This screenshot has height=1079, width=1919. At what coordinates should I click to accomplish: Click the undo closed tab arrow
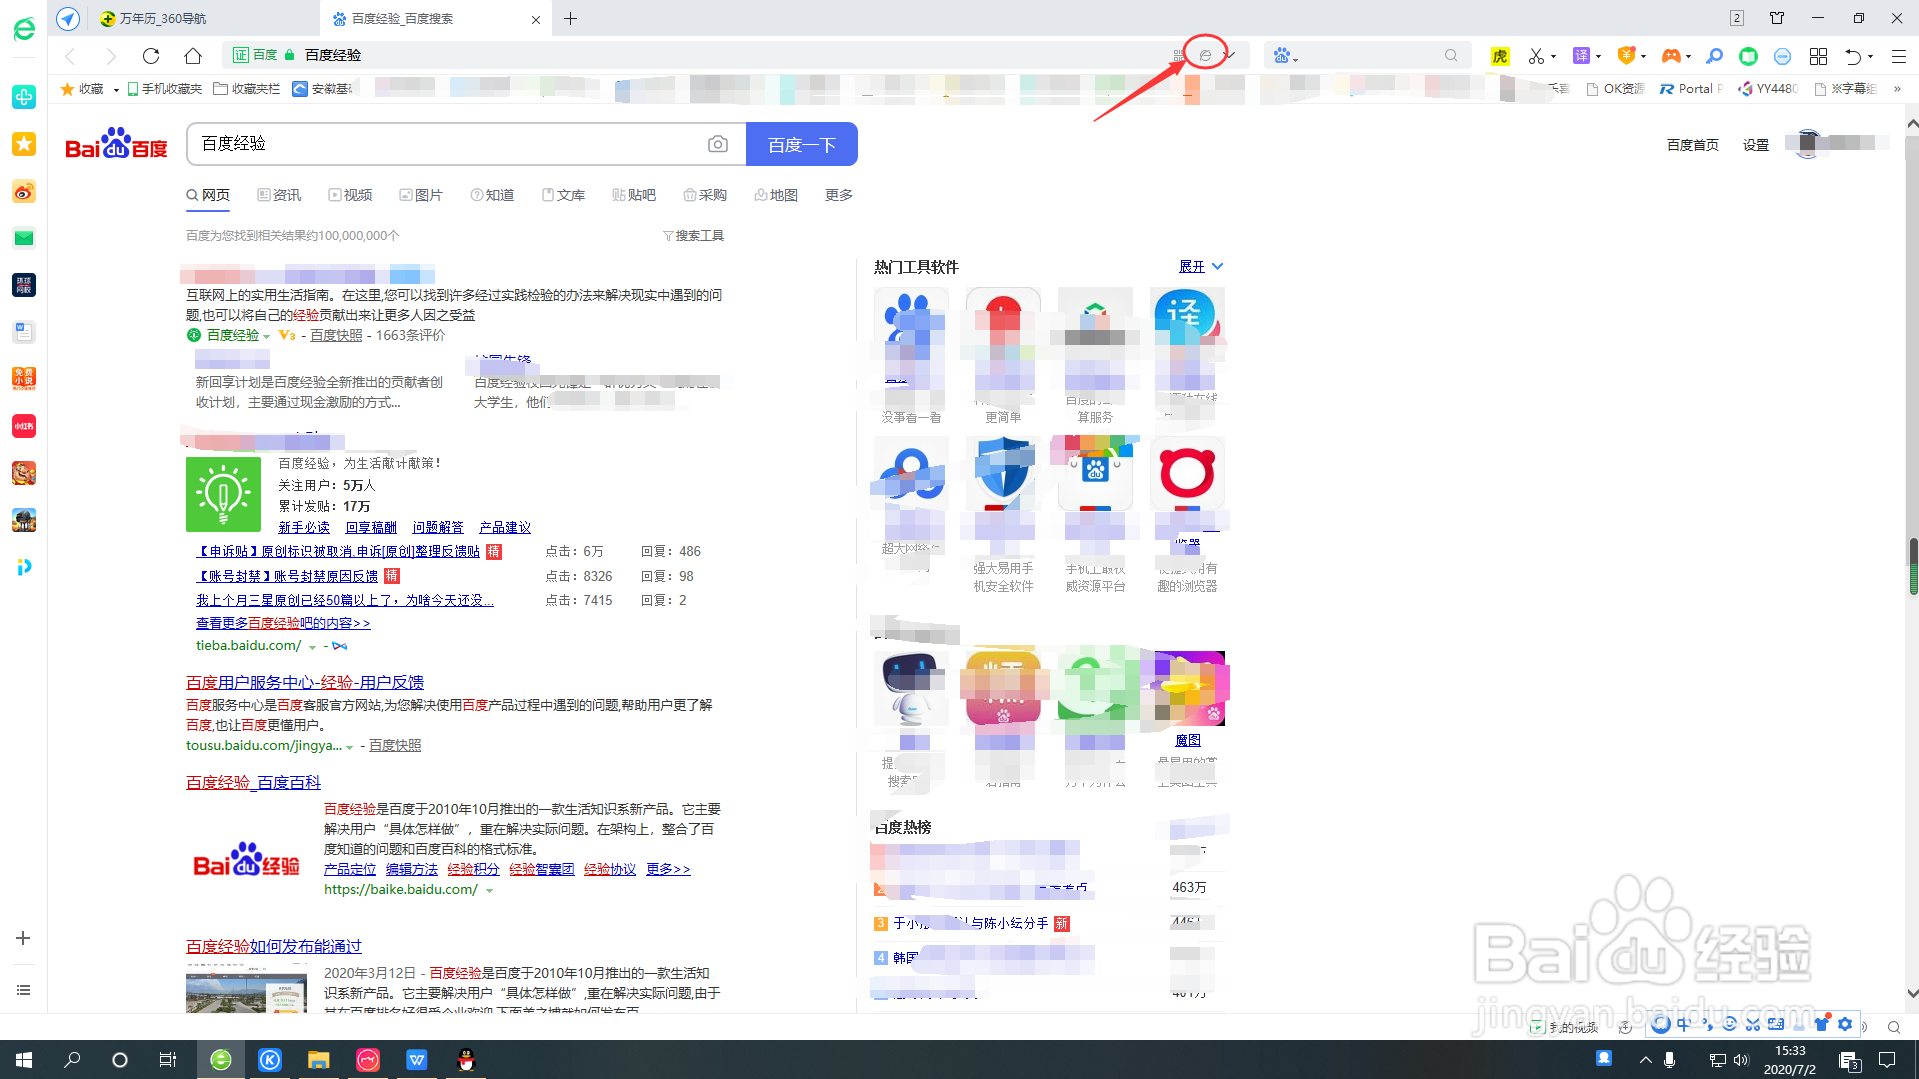tap(1853, 56)
